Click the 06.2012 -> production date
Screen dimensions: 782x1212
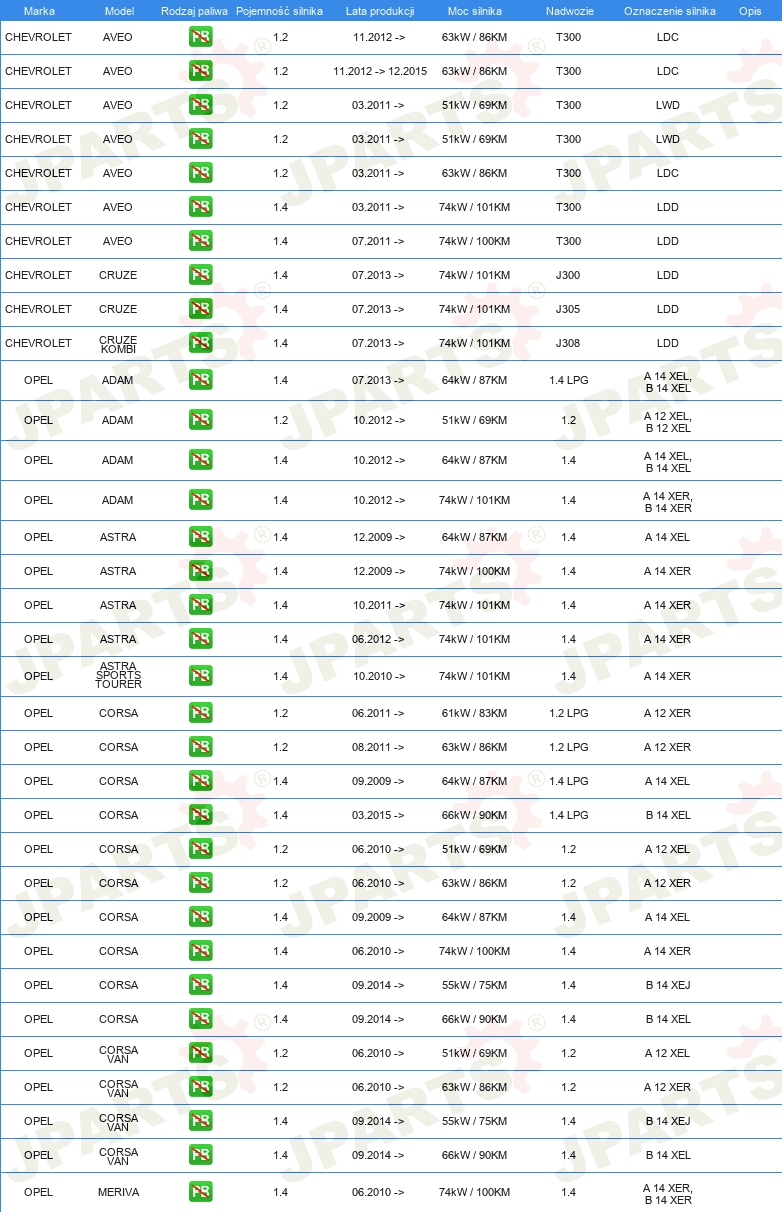pos(379,639)
